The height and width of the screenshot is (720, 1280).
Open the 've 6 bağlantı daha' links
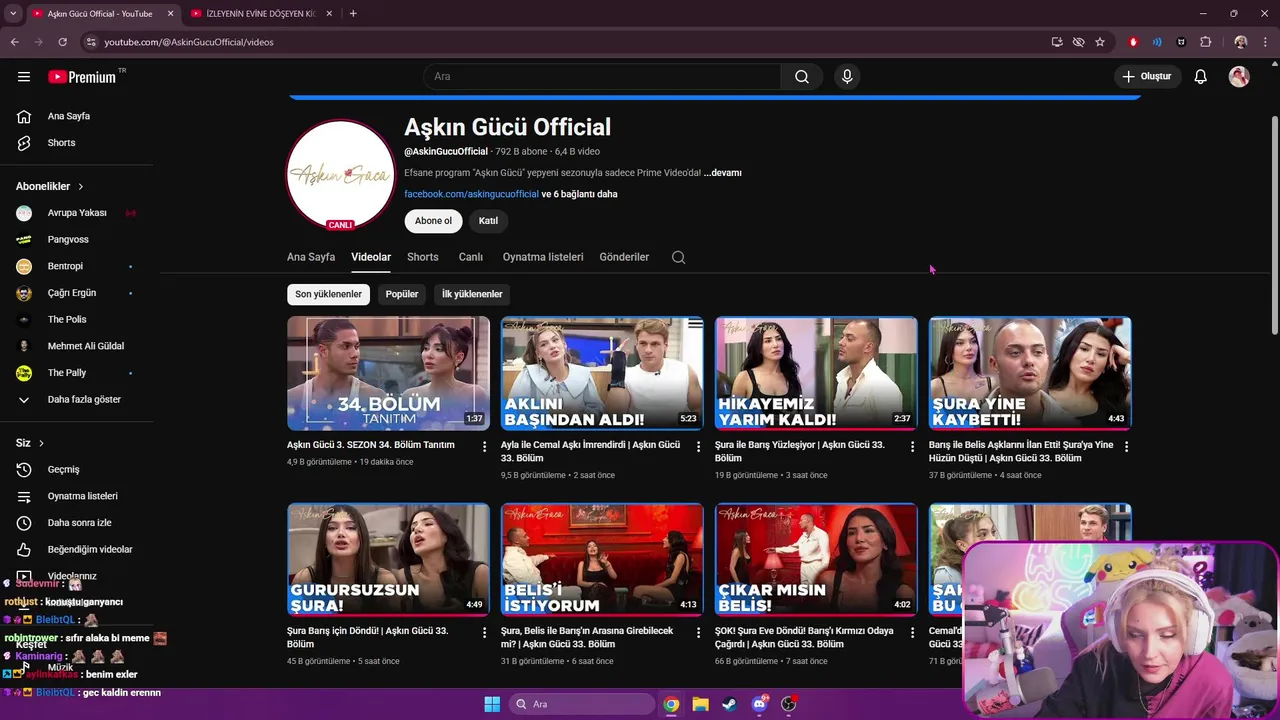(580, 194)
